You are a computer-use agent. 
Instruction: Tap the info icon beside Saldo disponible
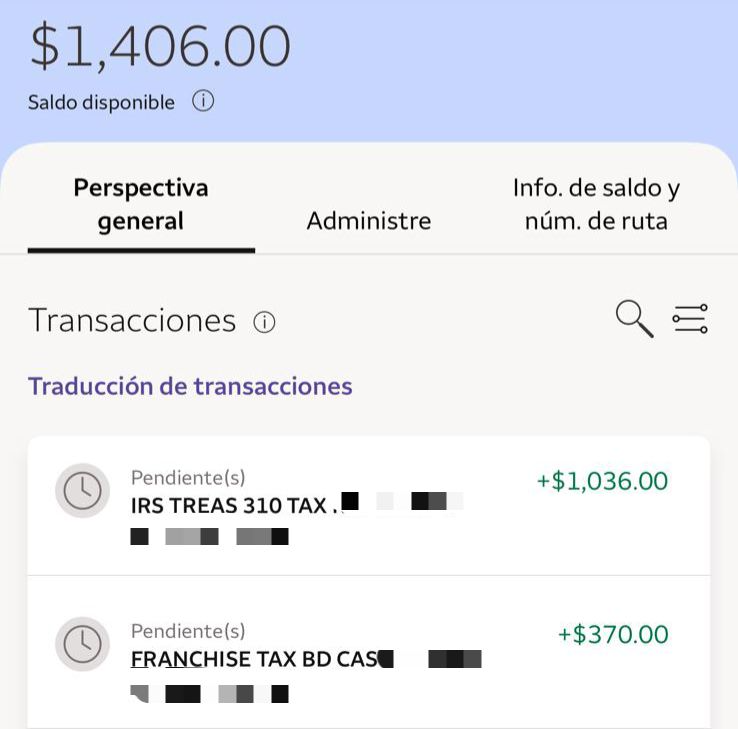[x=203, y=101]
